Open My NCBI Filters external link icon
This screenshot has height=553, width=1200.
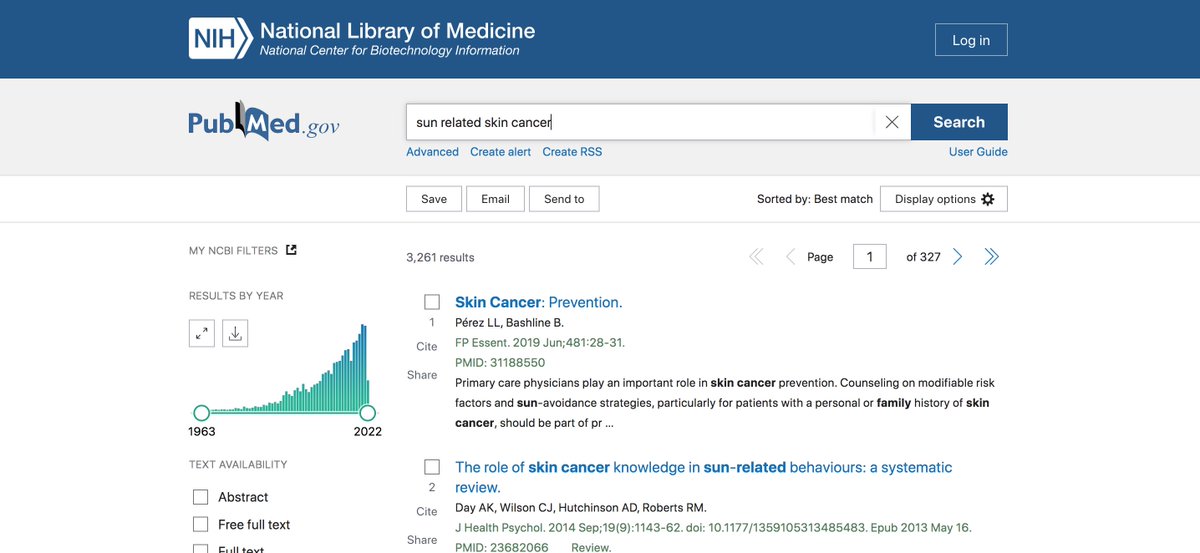pyautogui.click(x=291, y=250)
